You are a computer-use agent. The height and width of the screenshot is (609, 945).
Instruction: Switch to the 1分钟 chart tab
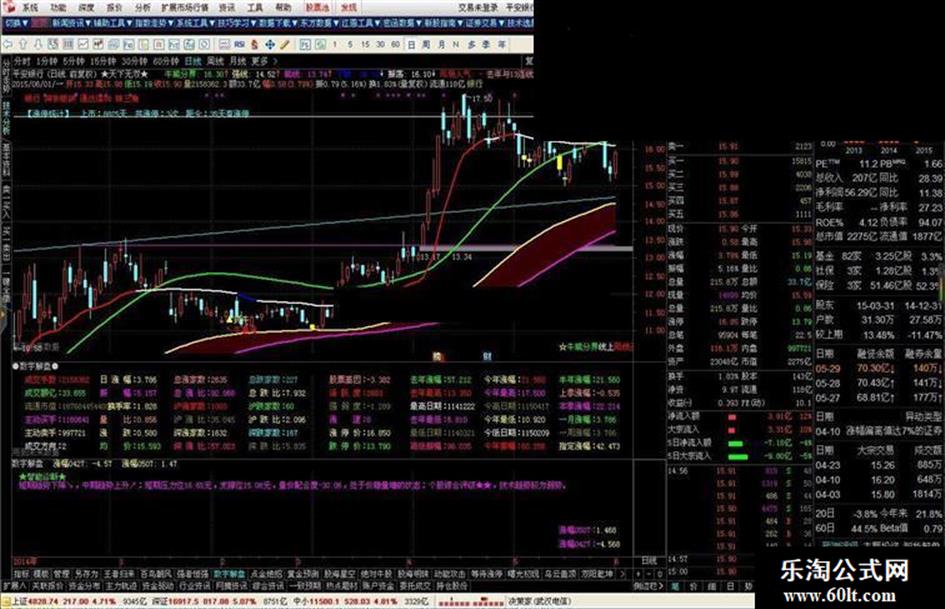click(47, 62)
